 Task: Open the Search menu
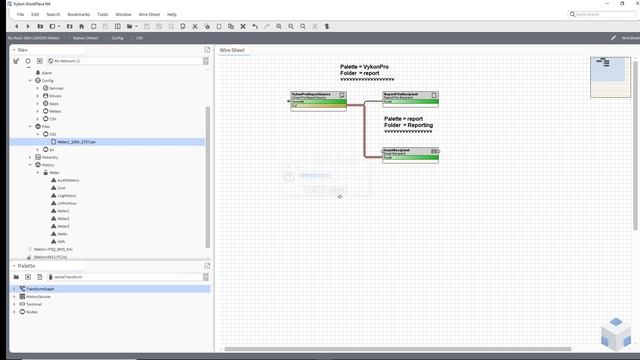click(x=53, y=14)
